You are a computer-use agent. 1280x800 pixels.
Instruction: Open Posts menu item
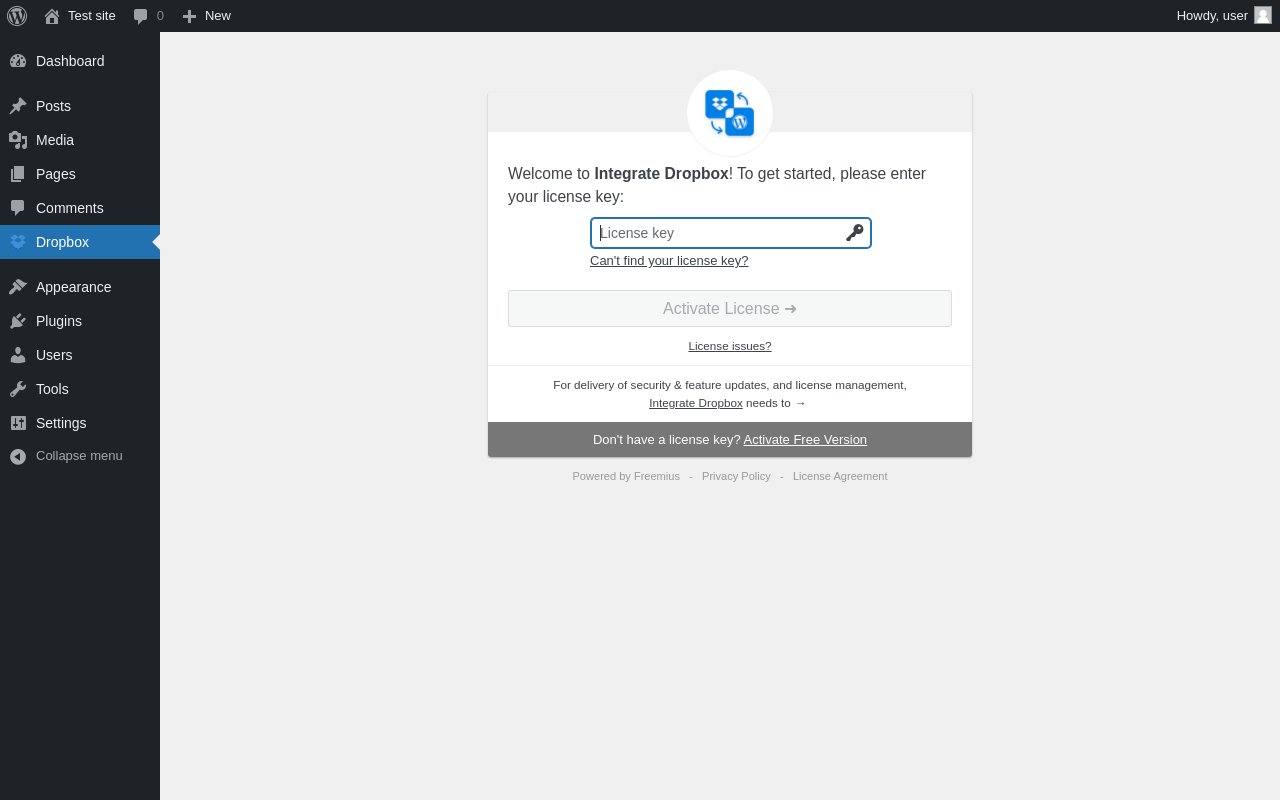tap(80, 106)
